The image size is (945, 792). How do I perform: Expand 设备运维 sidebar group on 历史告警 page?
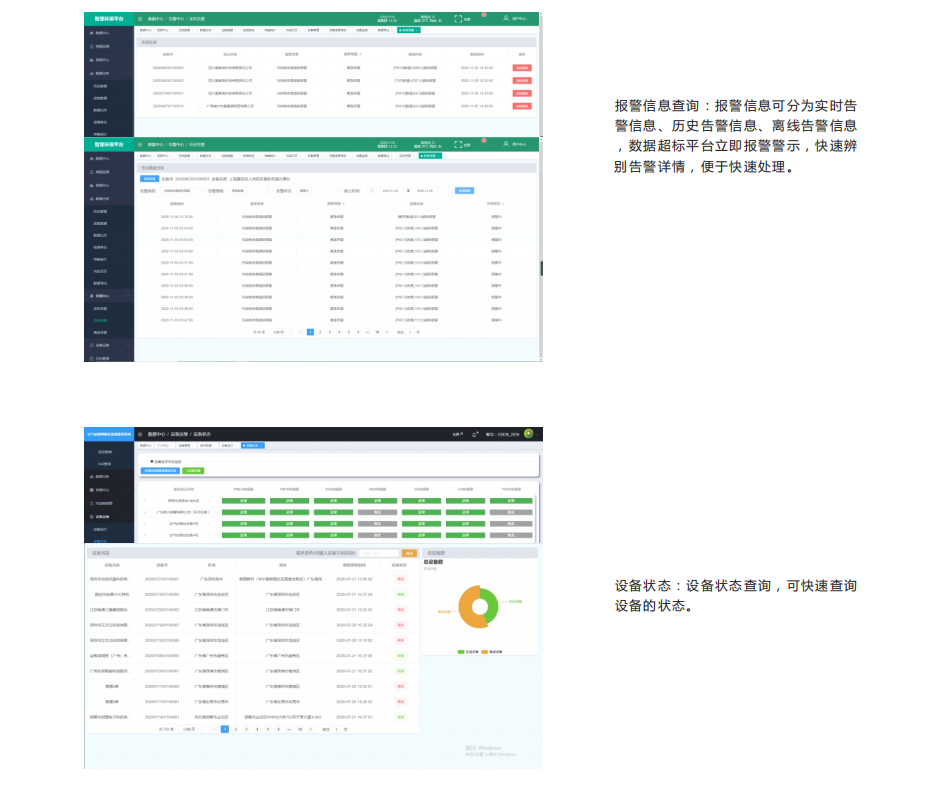109,345
